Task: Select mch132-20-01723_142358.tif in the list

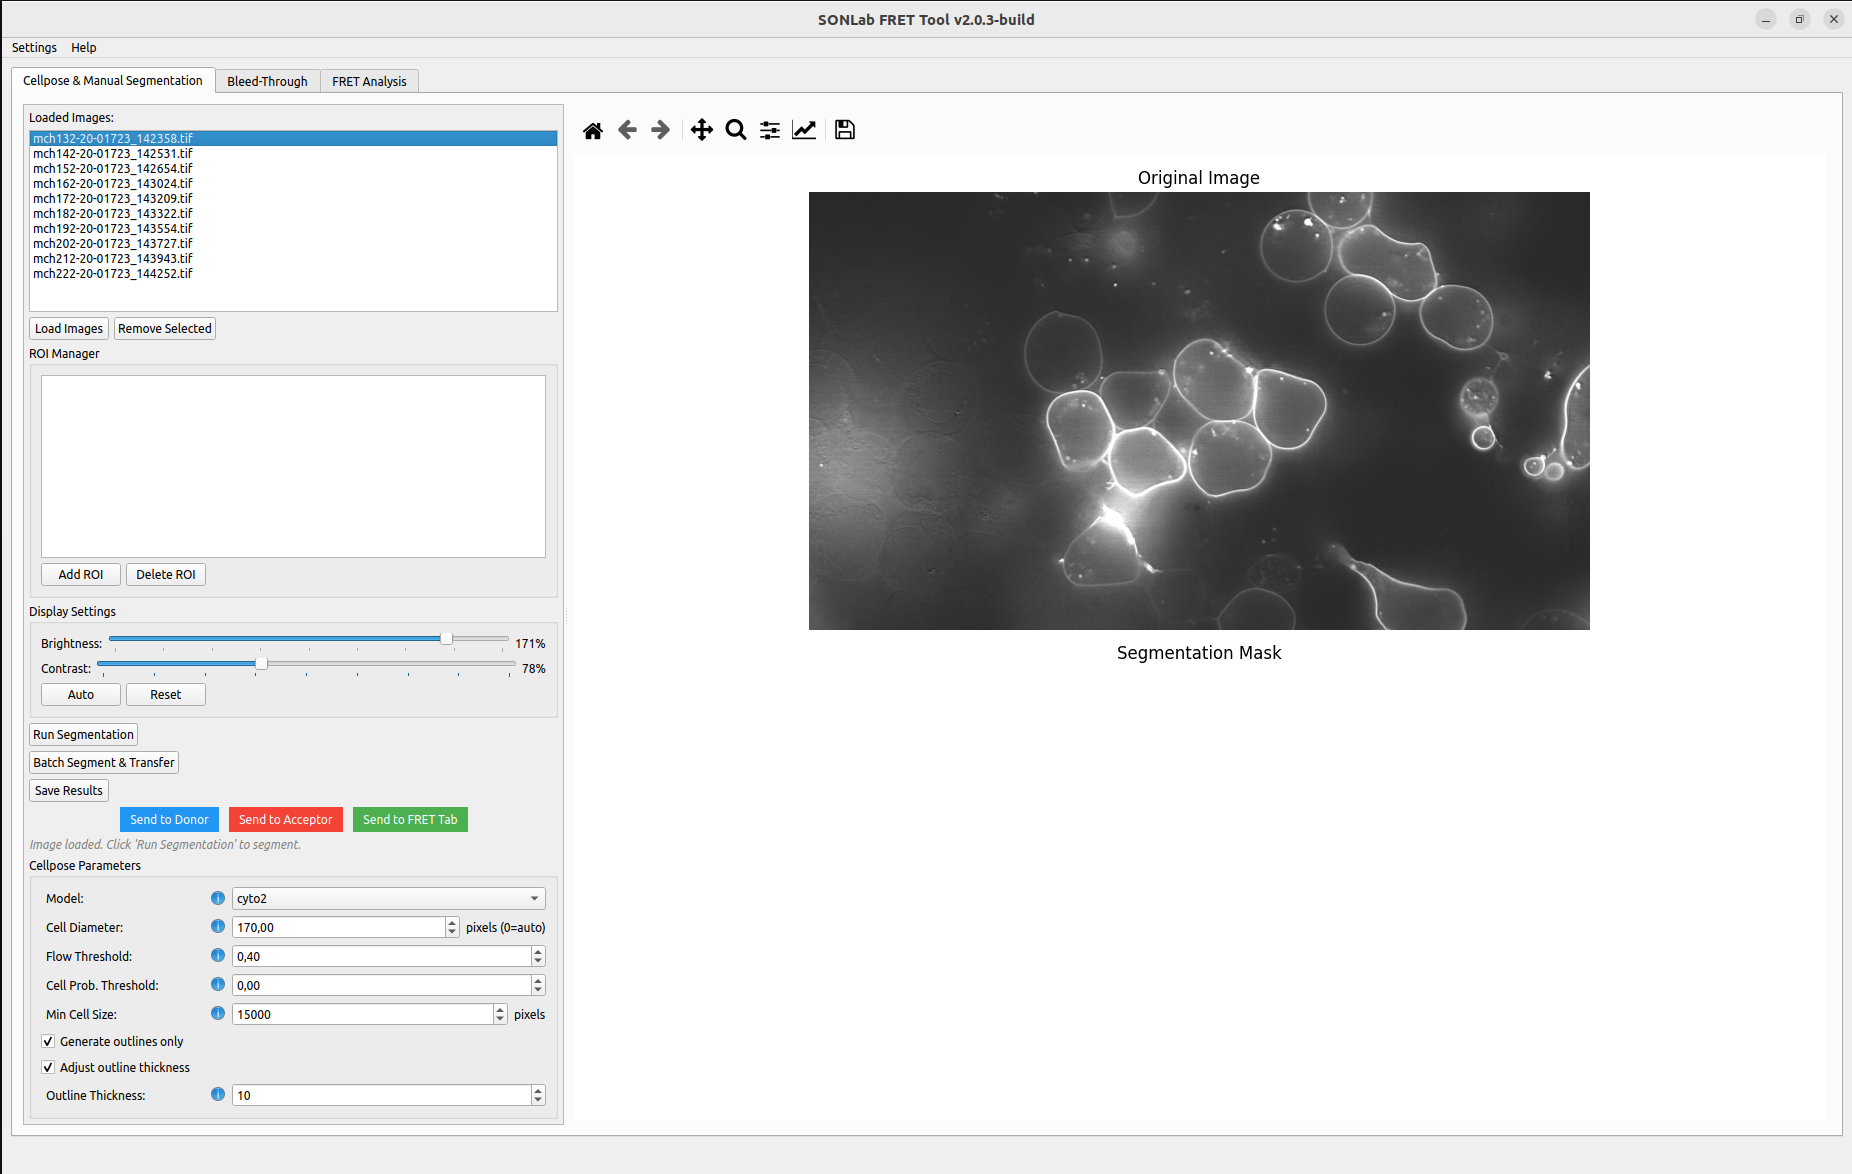Action: [x=293, y=138]
